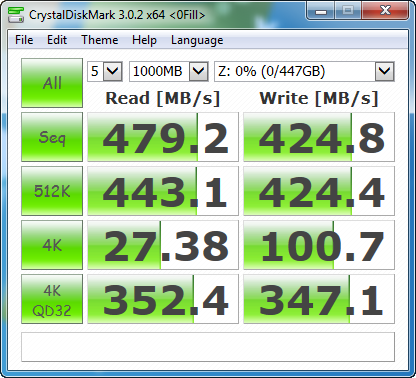The image size is (416, 378).
Task: Start the 4K benchmark test
Action: point(52,245)
